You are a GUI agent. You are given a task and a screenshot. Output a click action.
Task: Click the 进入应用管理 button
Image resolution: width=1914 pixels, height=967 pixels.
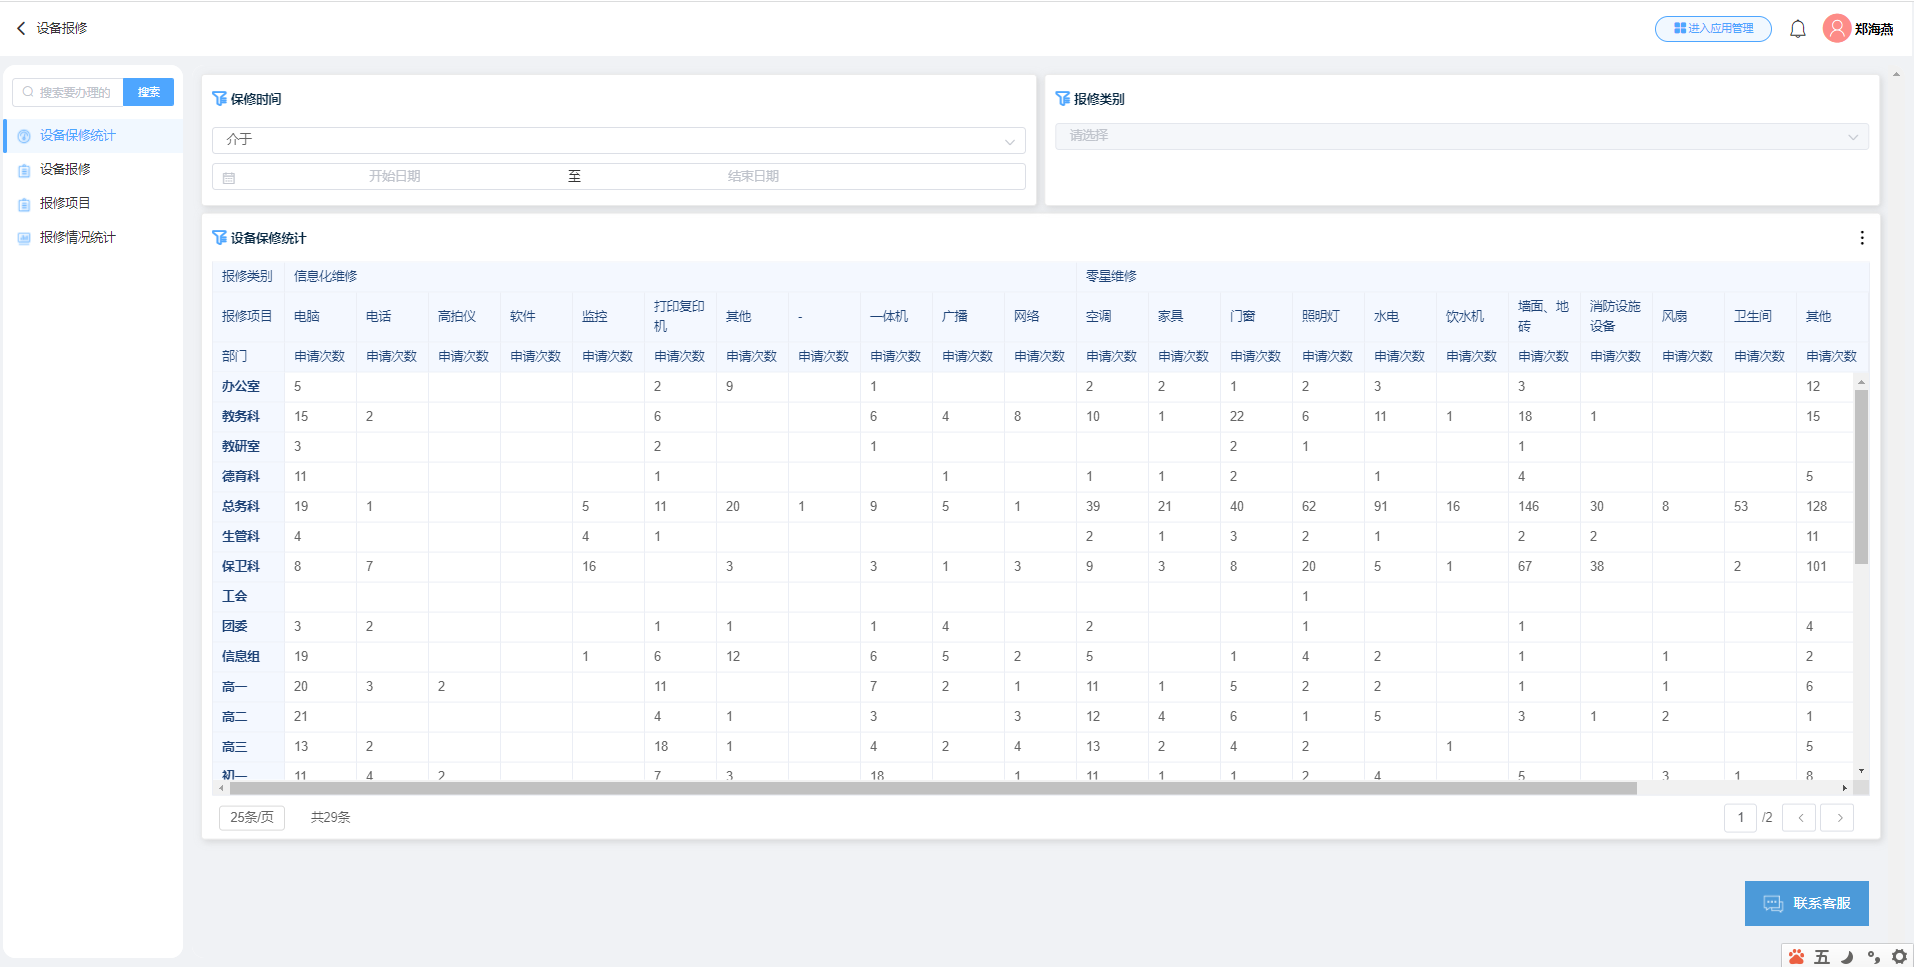point(1712,29)
